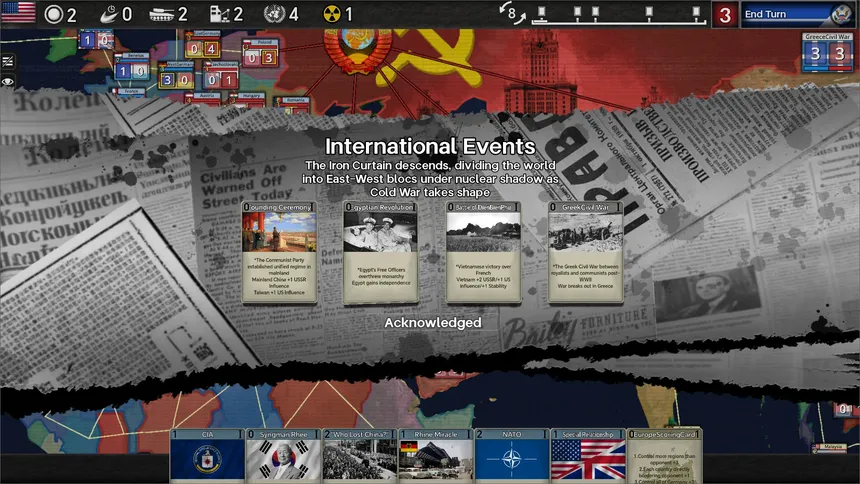Image resolution: width=860 pixels, height=484 pixels.
Task: Click the Benelux country box on map
Action: click(x=132, y=66)
